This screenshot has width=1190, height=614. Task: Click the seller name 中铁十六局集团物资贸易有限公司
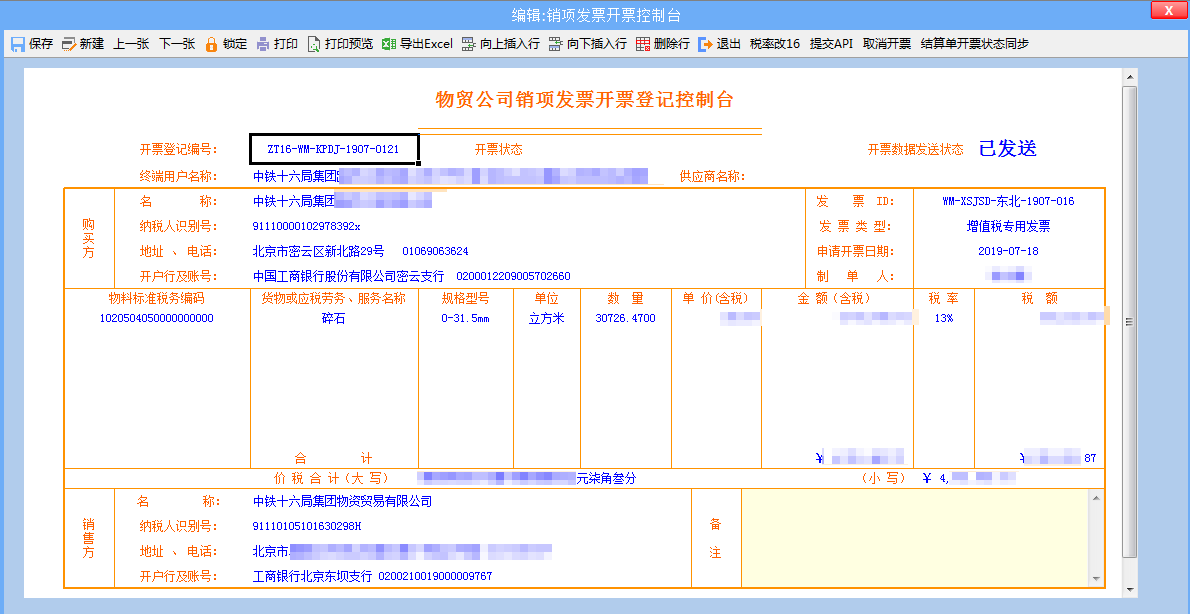pos(342,501)
